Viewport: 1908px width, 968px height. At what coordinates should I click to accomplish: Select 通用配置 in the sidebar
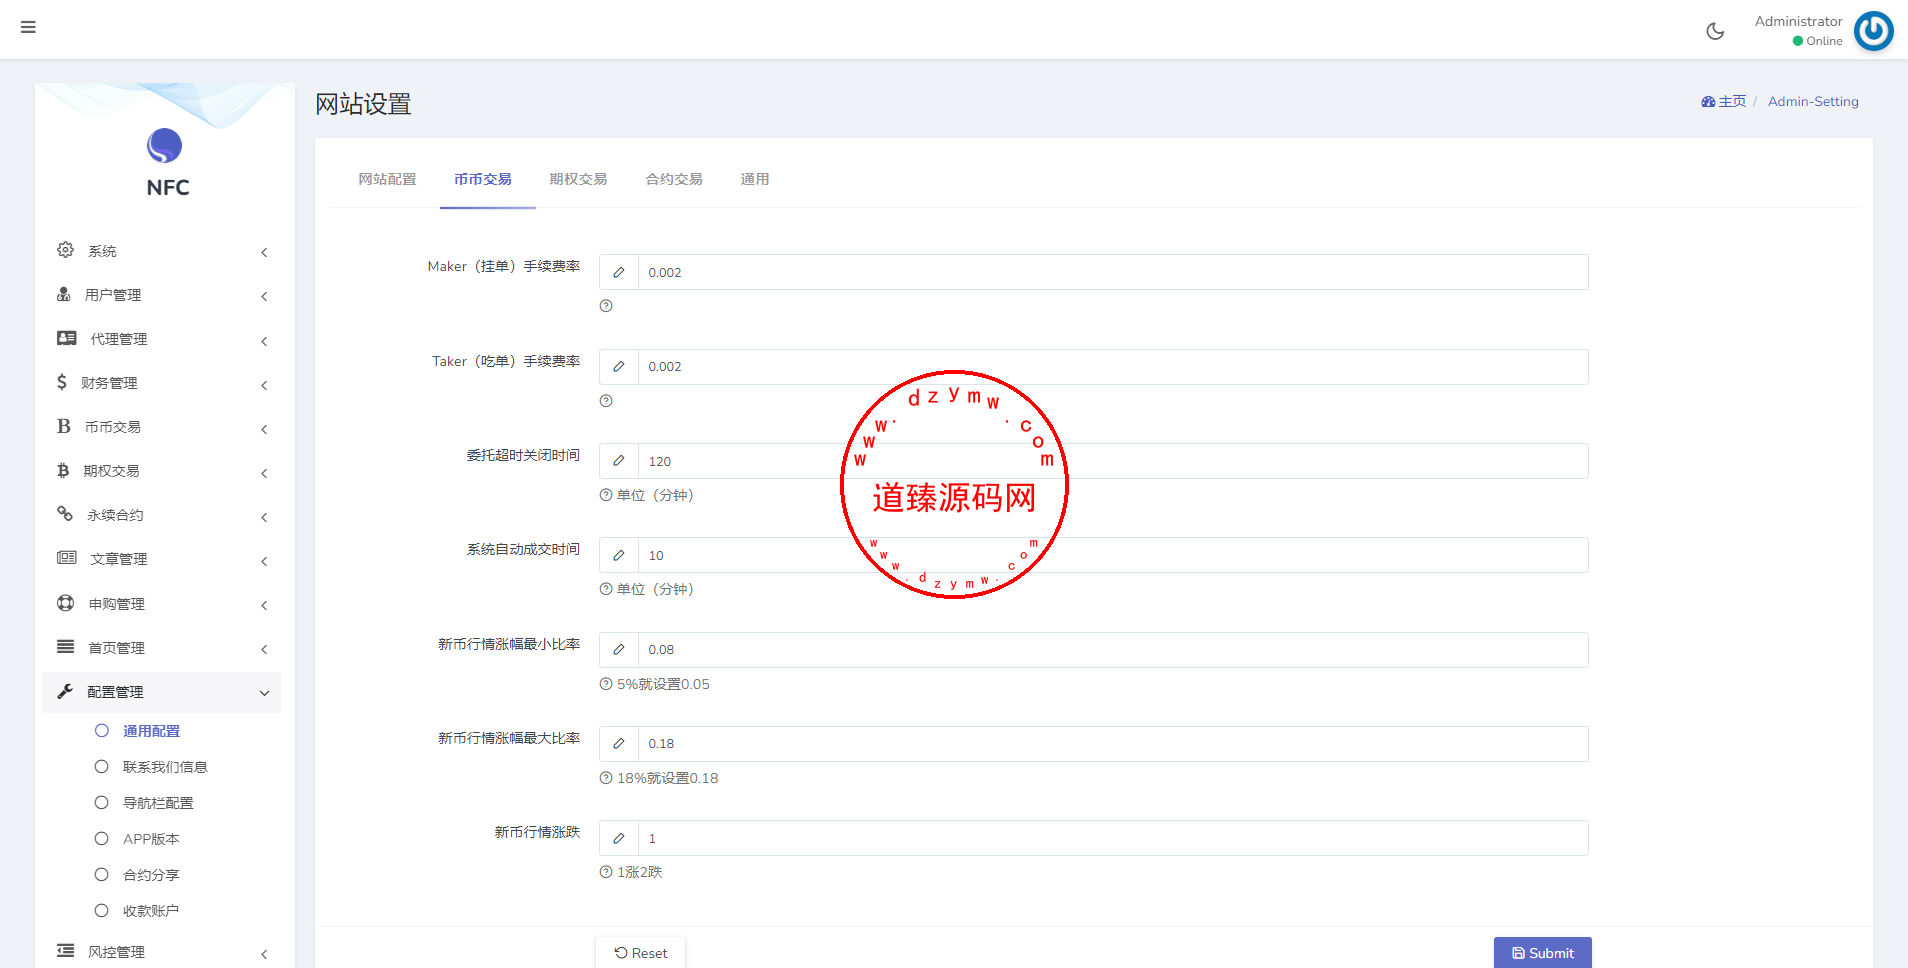(x=151, y=731)
